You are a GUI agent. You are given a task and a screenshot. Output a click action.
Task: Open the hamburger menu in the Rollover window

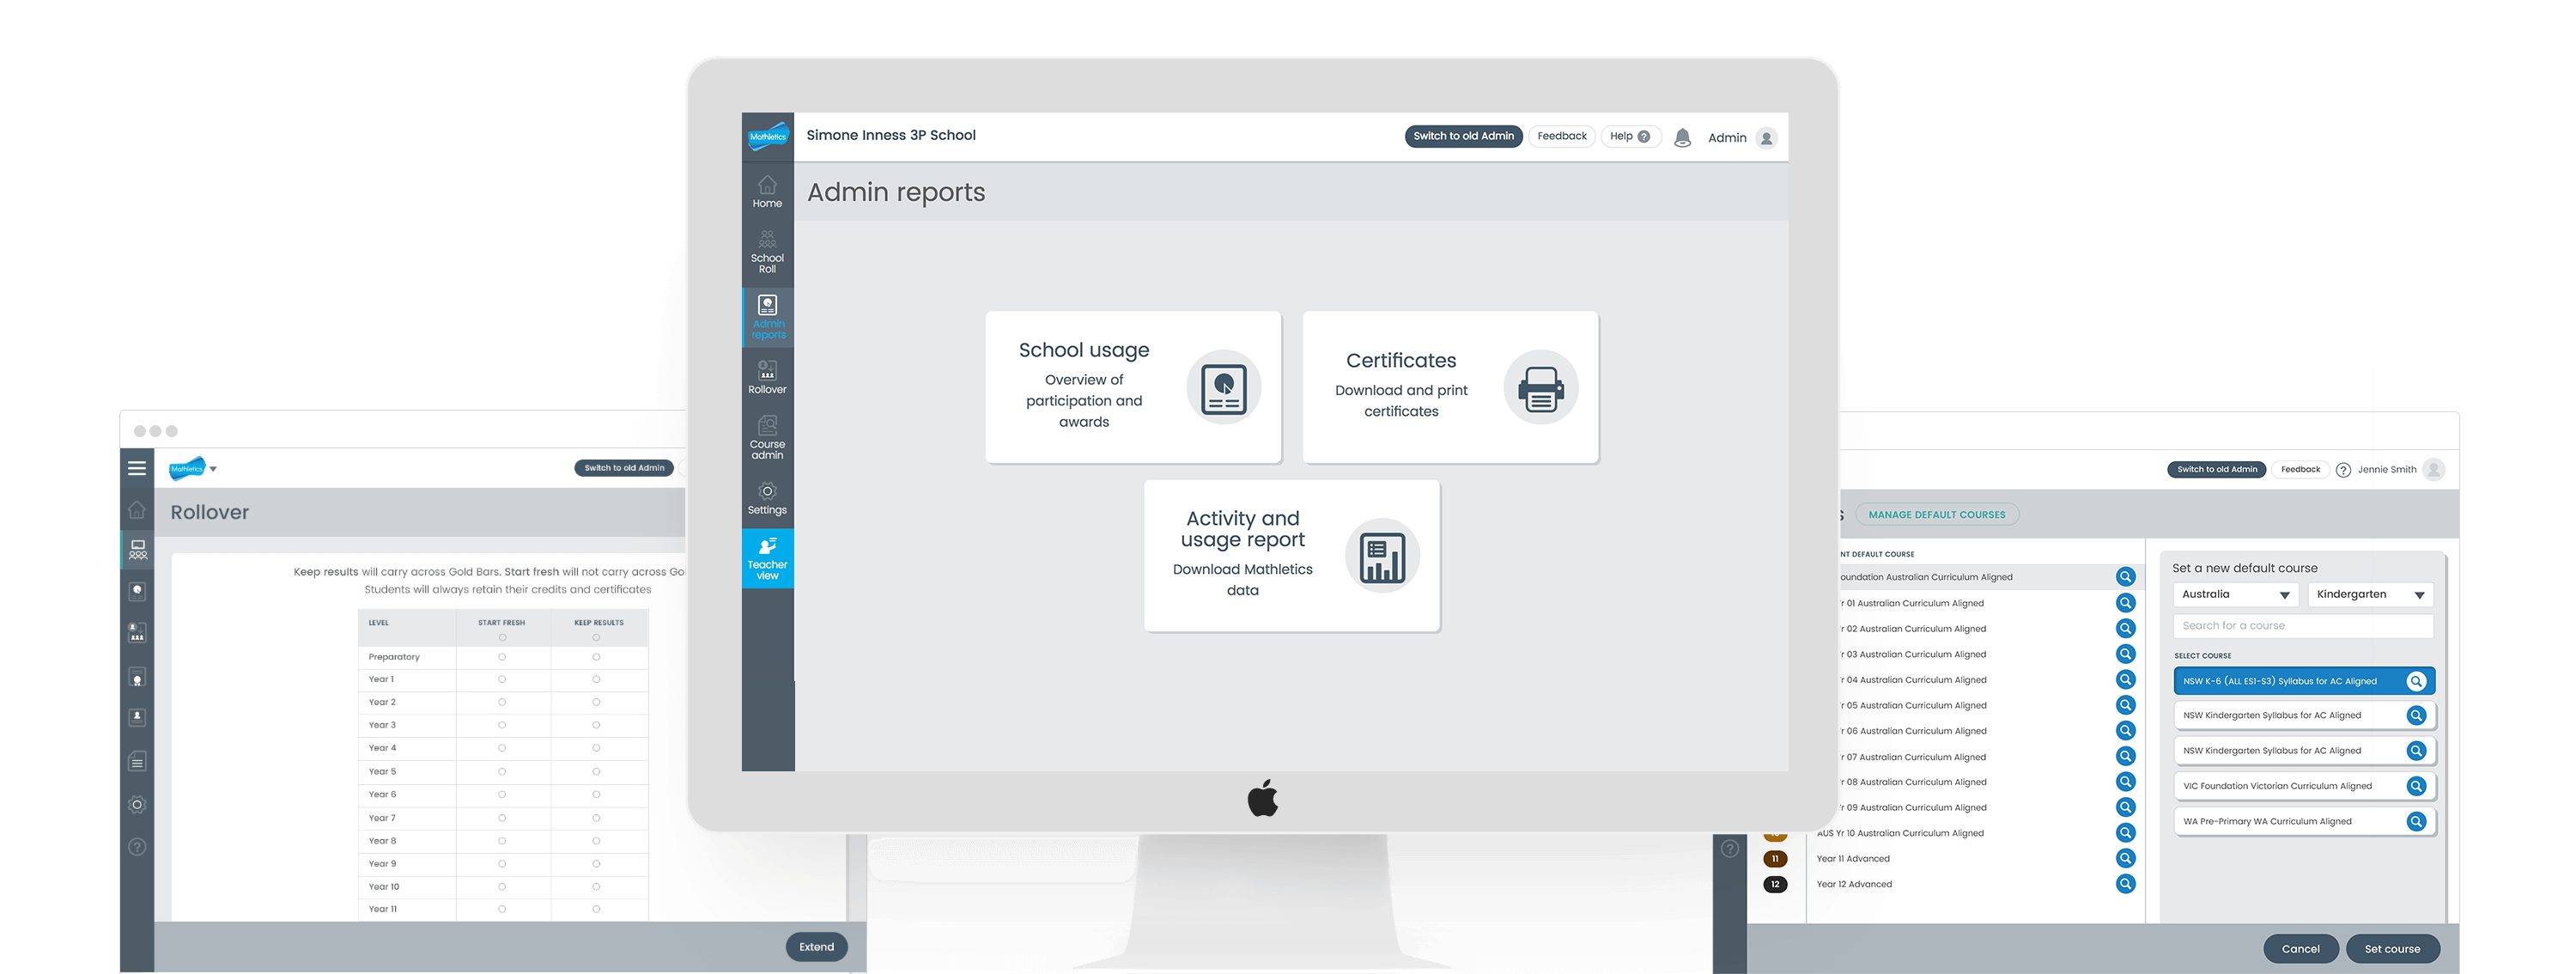(137, 468)
